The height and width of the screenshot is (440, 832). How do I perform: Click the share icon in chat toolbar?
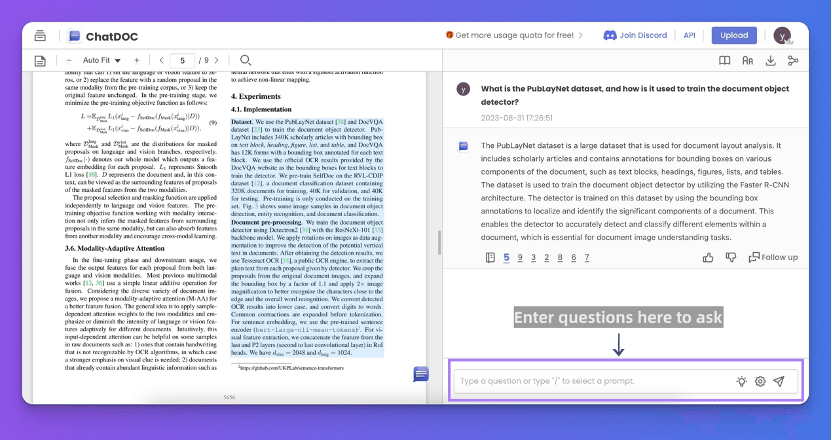click(x=793, y=61)
